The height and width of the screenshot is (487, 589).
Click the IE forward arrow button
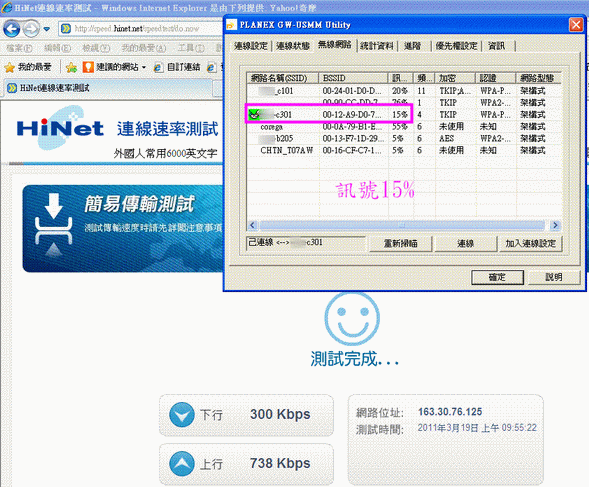31,29
